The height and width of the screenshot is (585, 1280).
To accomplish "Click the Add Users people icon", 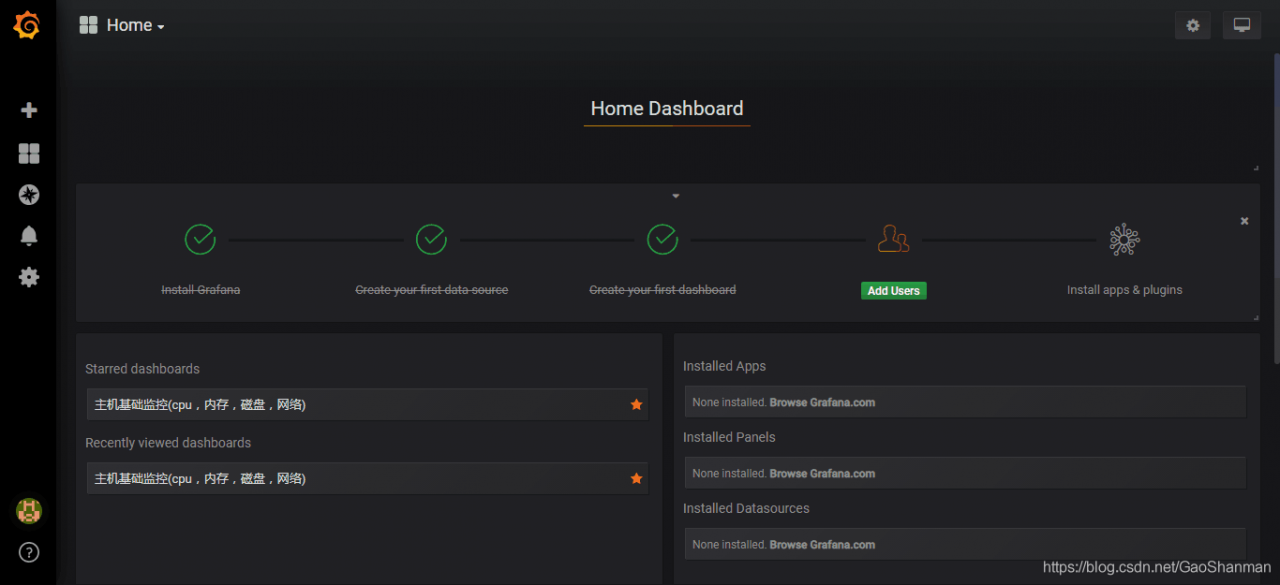I will coord(893,239).
